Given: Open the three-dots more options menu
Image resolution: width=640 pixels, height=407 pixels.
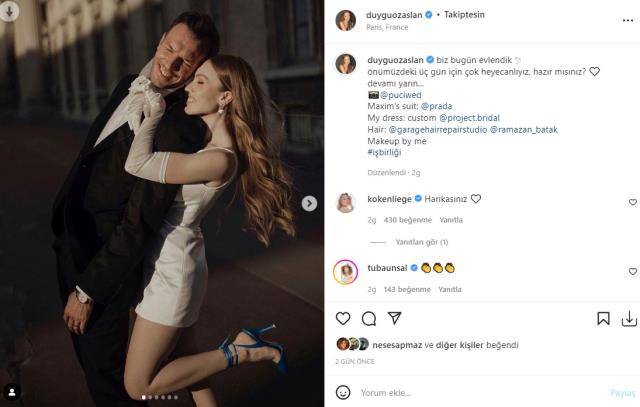Looking at the screenshot, I should pos(628,20).
